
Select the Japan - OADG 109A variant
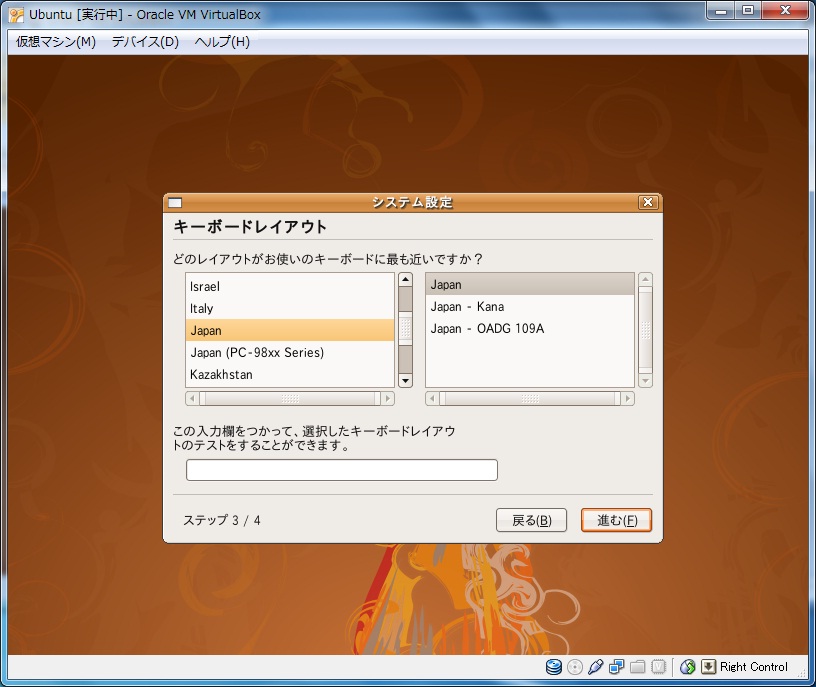530,328
